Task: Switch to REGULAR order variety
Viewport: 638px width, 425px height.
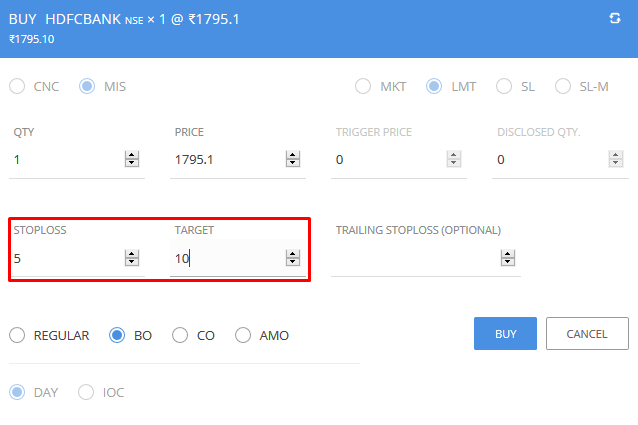Action: (17, 335)
